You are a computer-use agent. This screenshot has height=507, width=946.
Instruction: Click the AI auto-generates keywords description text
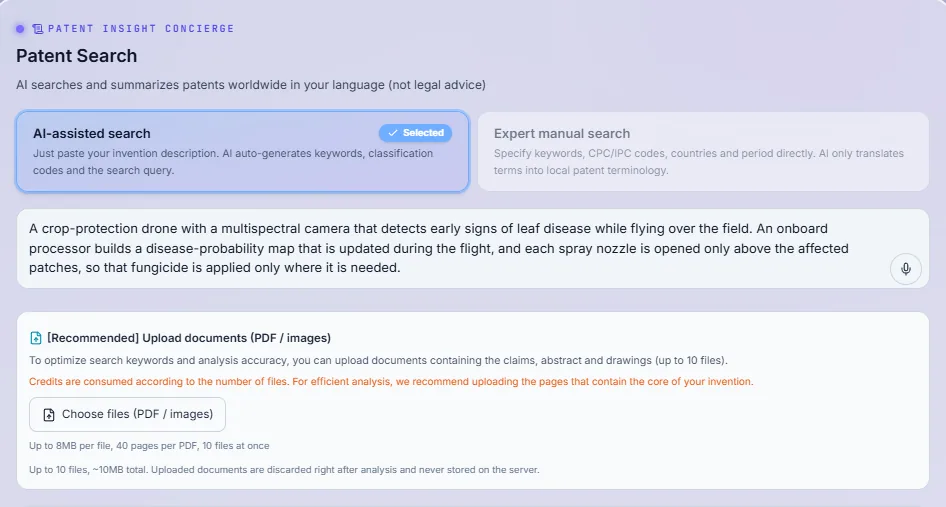pyautogui.click(x=233, y=162)
